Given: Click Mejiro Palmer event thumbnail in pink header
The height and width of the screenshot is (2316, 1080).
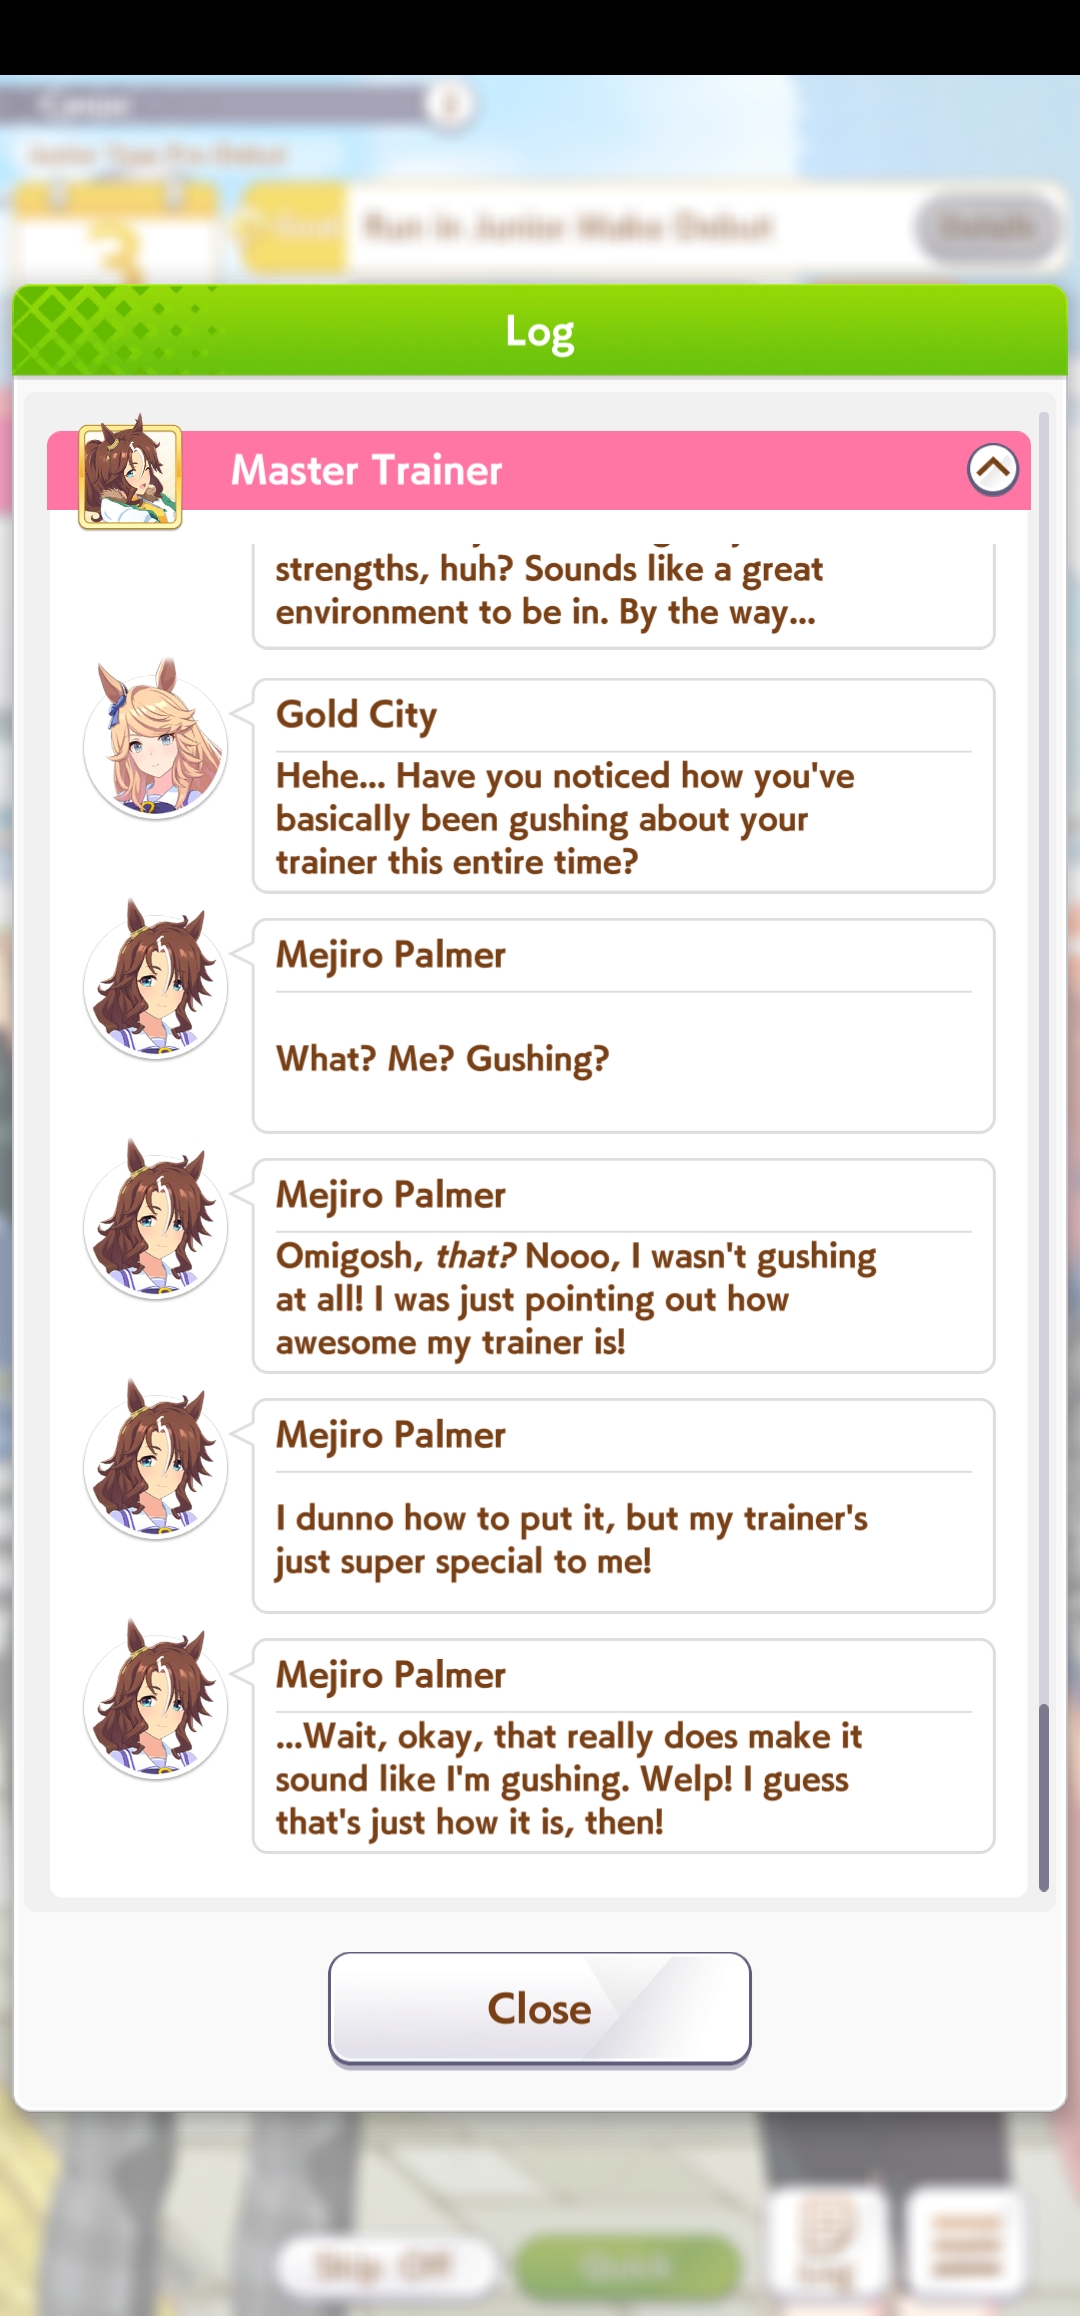Looking at the screenshot, I should (130, 474).
